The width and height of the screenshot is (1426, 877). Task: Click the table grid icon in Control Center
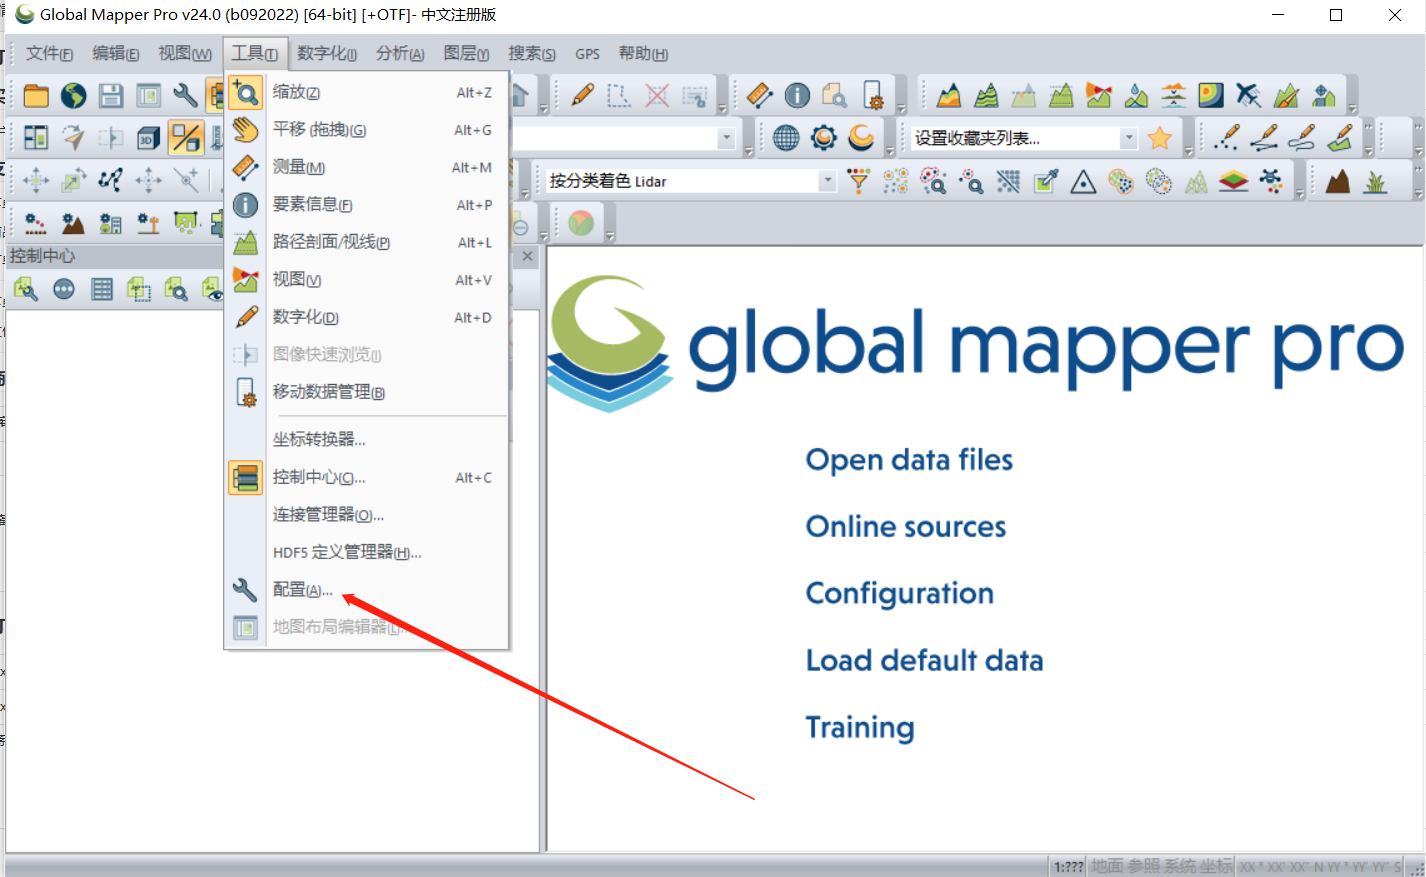101,290
